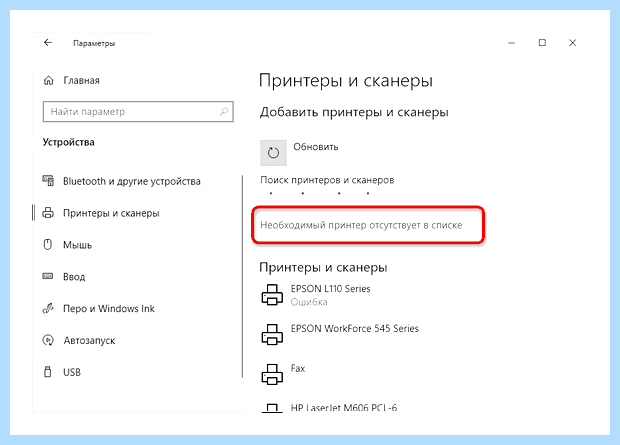Image resolution: width=620 pixels, height=445 pixels.
Task: Click link Необходимый принтер отсутствует в списке
Action: tap(361, 225)
